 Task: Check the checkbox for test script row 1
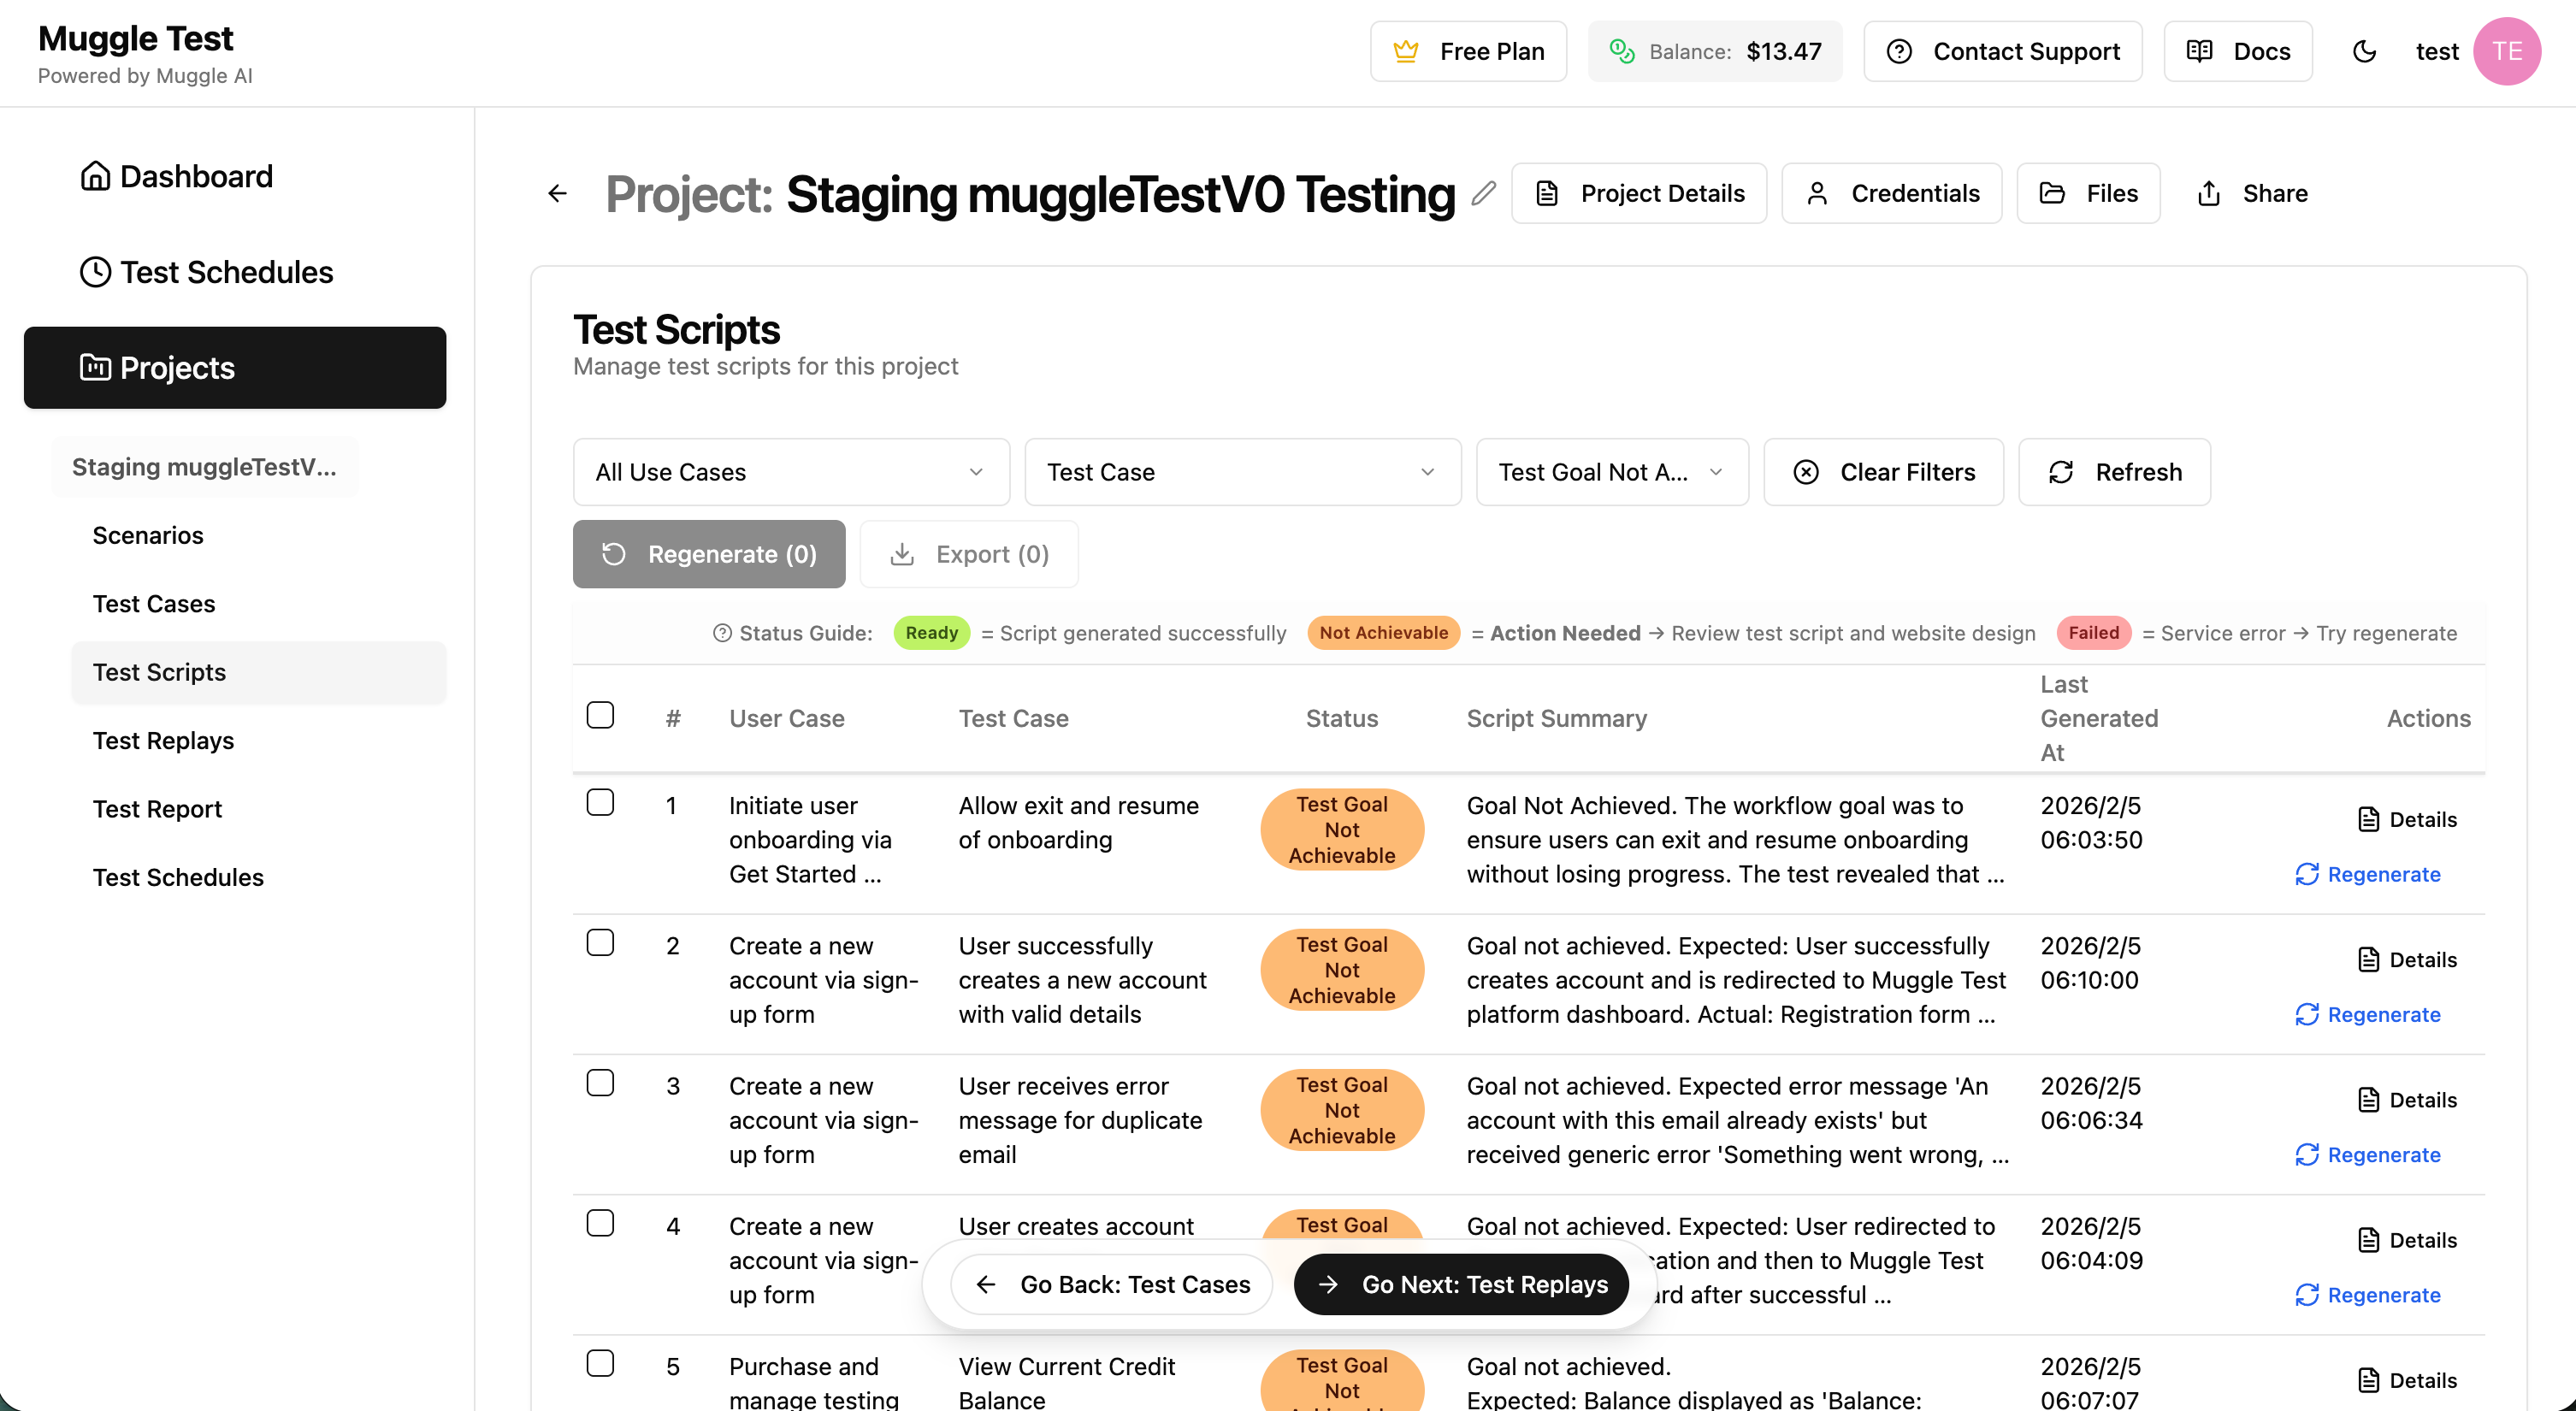(600, 802)
